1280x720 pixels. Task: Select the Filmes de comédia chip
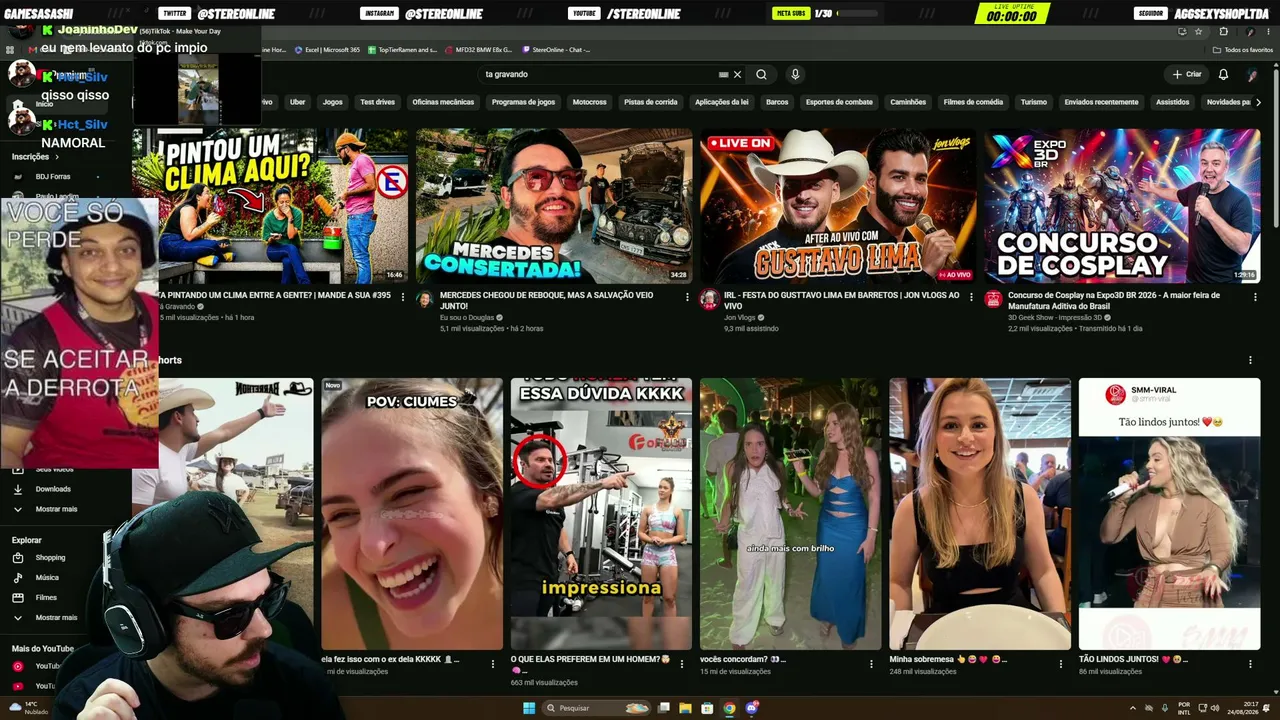click(973, 102)
